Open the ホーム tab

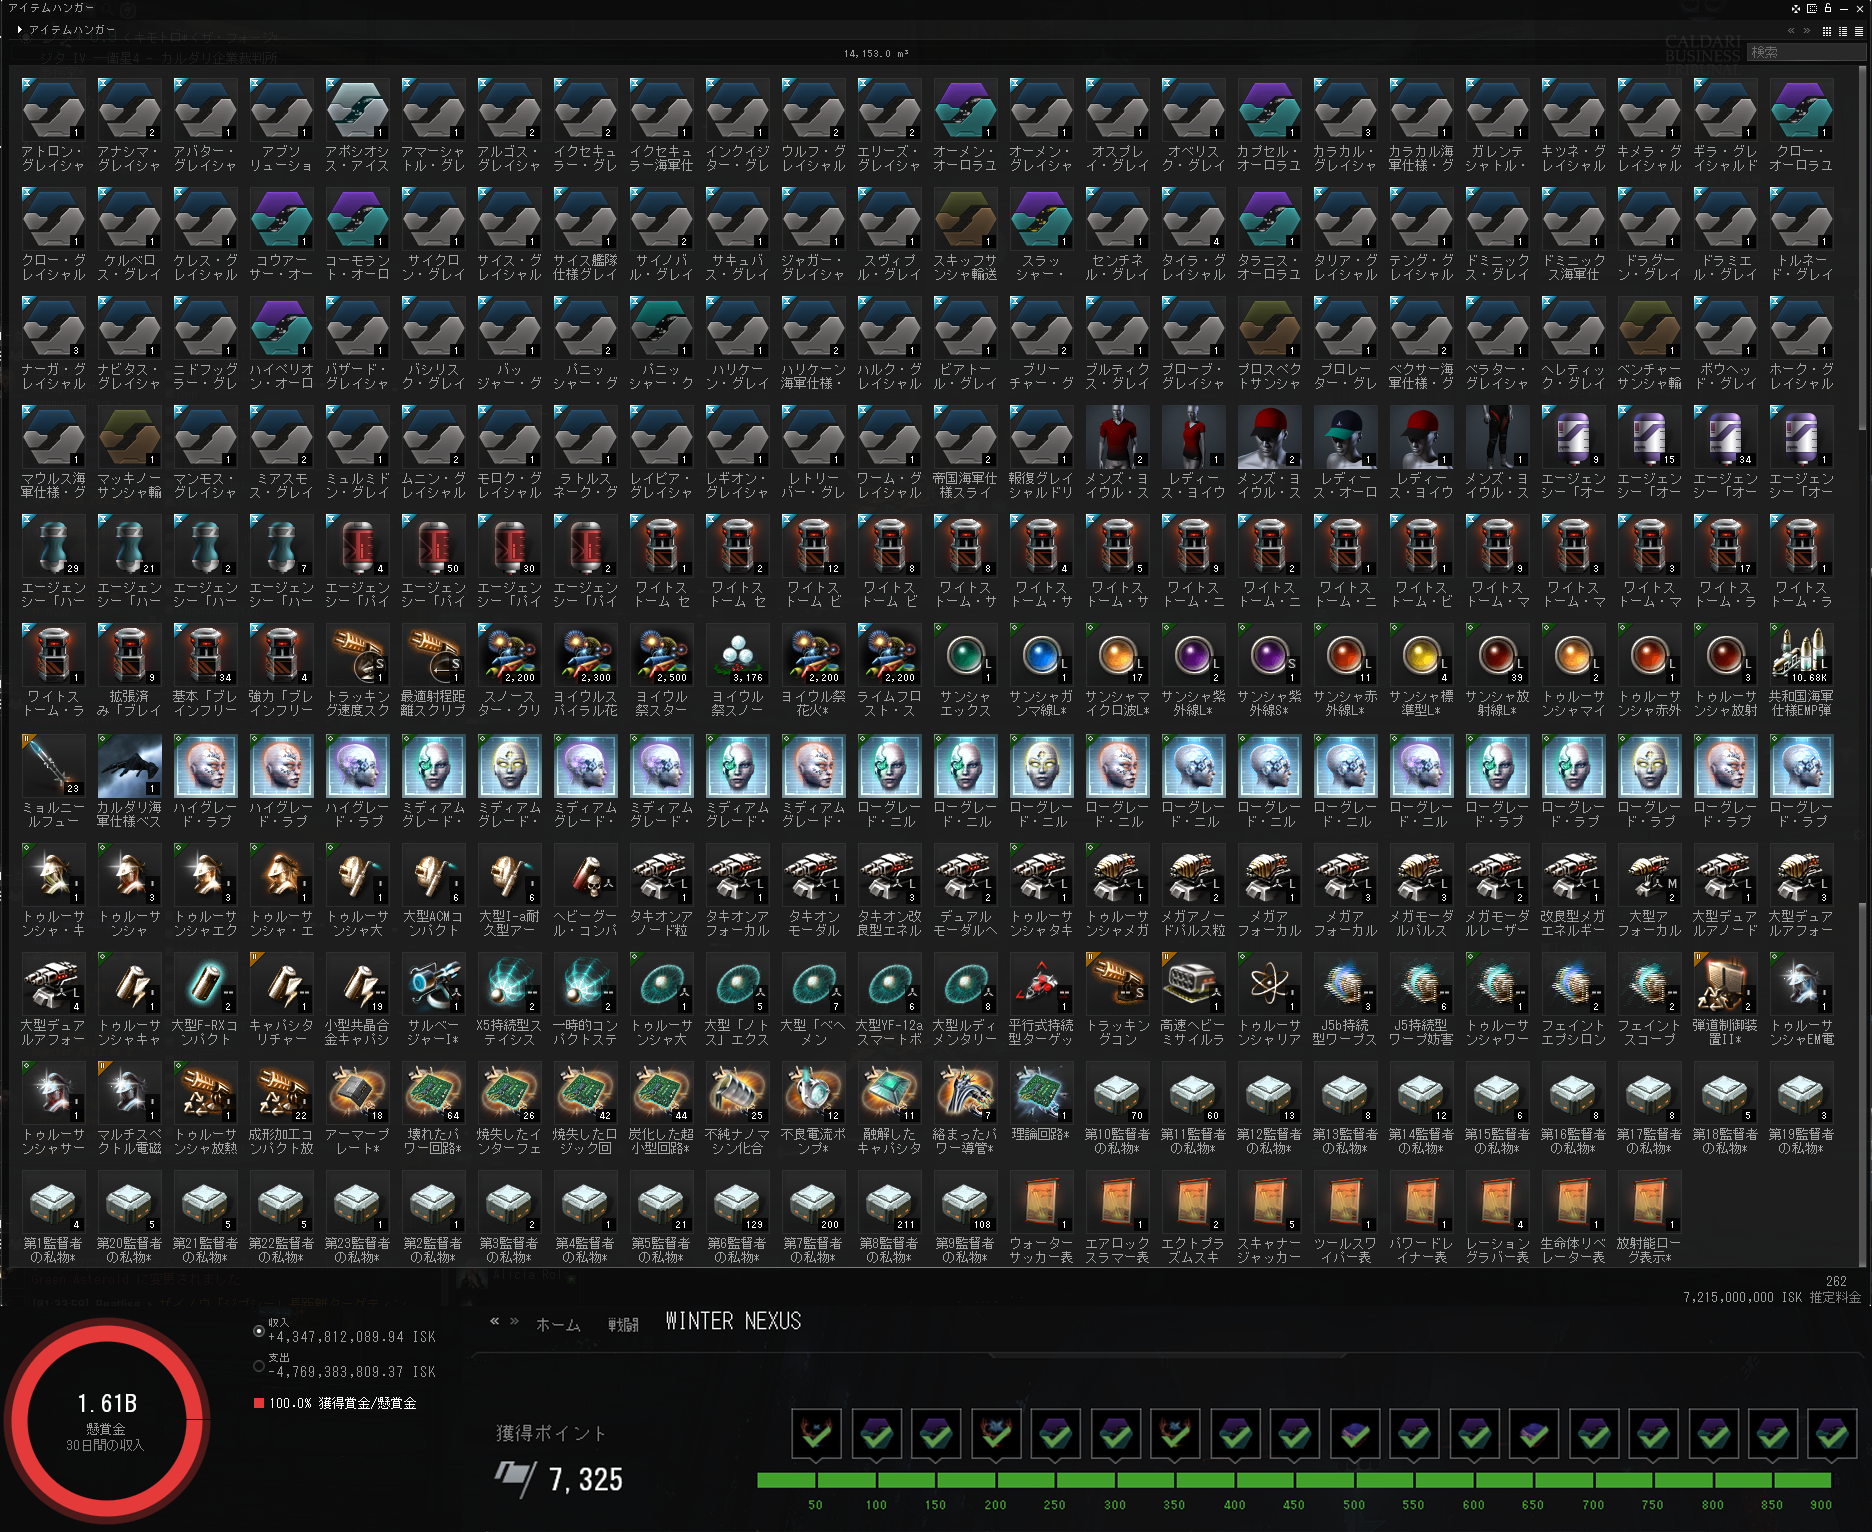[x=558, y=1325]
